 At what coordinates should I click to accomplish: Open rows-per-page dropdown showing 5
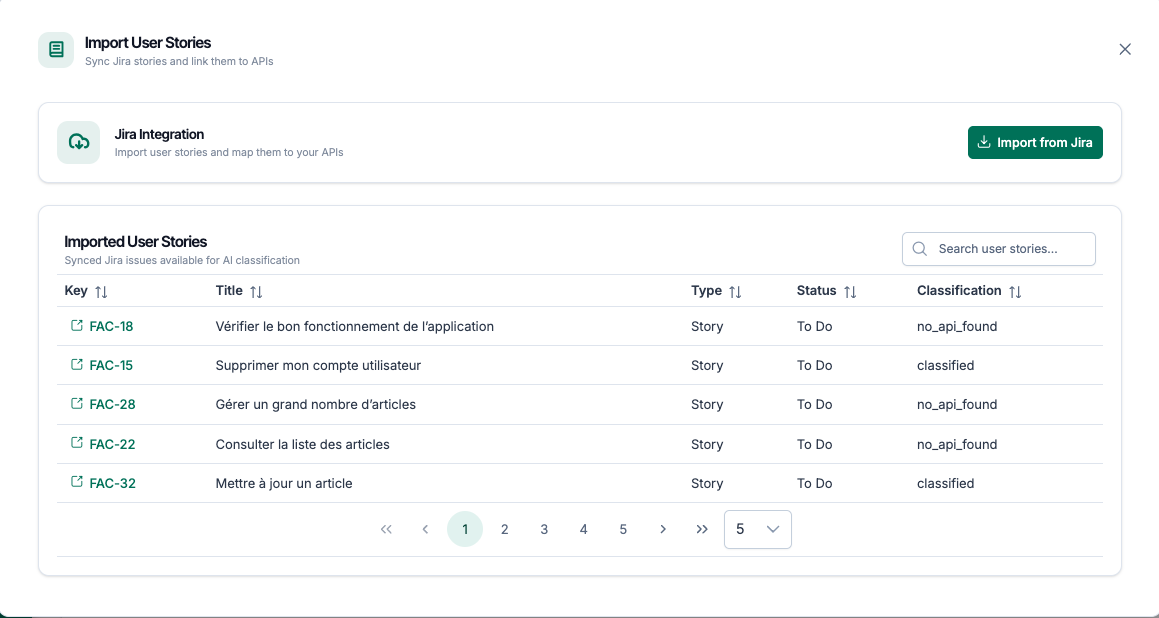click(x=757, y=530)
